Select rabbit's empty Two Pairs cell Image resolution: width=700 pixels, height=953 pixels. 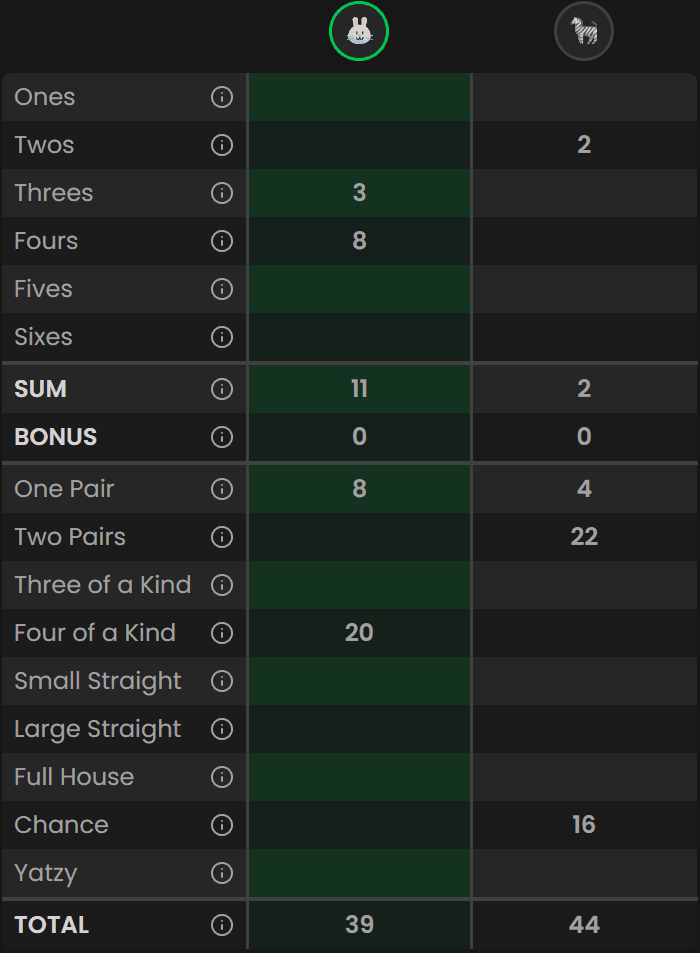coord(359,537)
